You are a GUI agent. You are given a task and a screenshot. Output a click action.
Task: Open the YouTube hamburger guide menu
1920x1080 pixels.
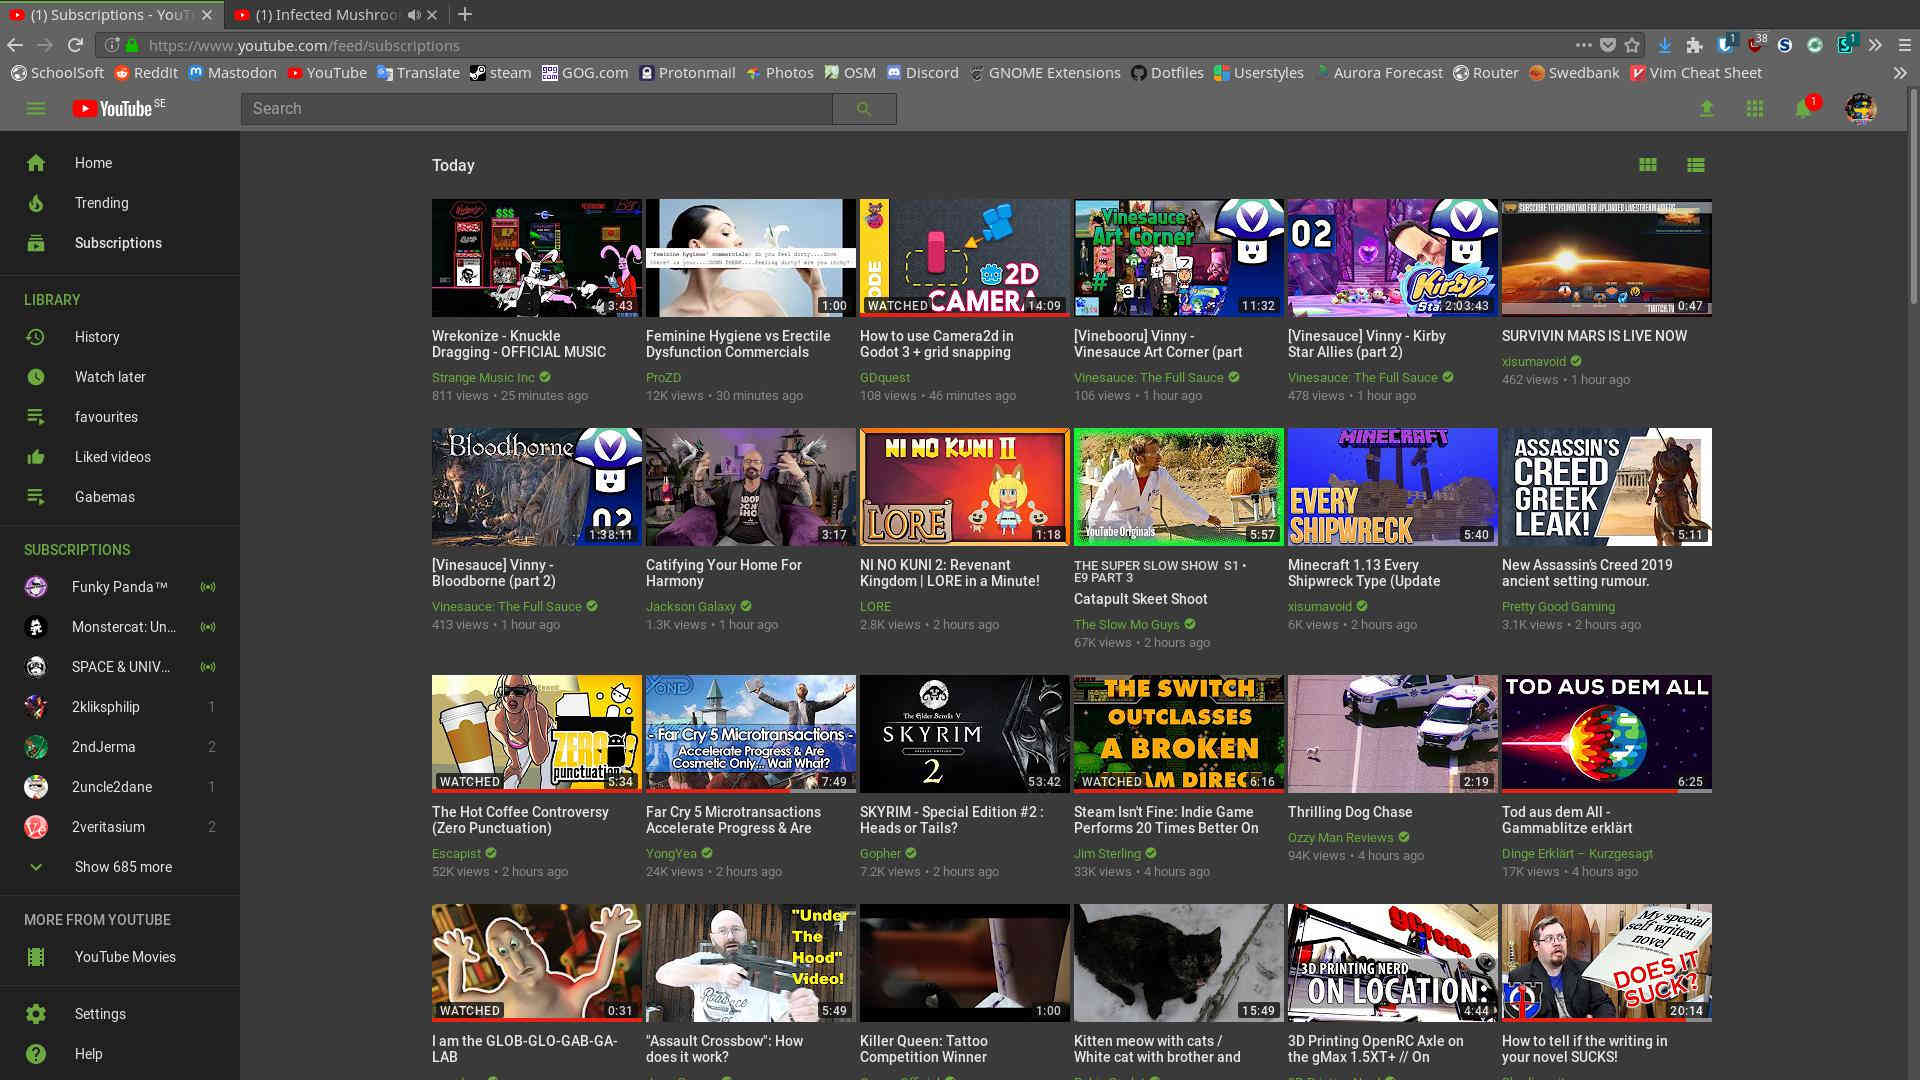pyautogui.click(x=36, y=108)
